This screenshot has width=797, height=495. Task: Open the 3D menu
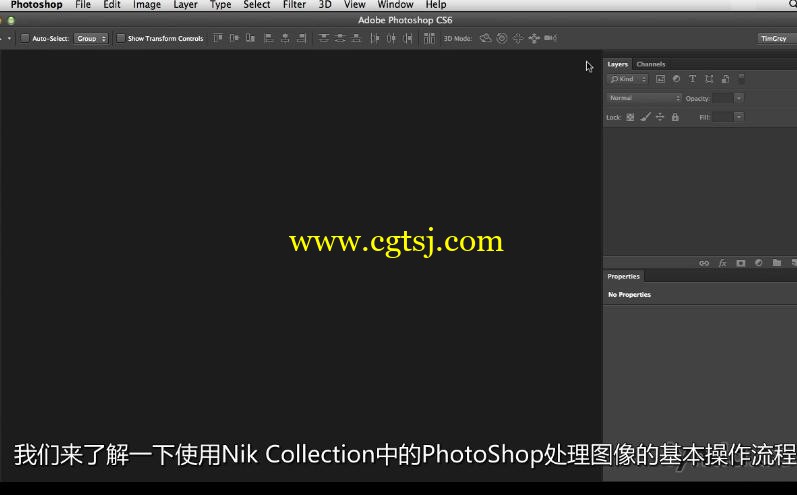[325, 5]
